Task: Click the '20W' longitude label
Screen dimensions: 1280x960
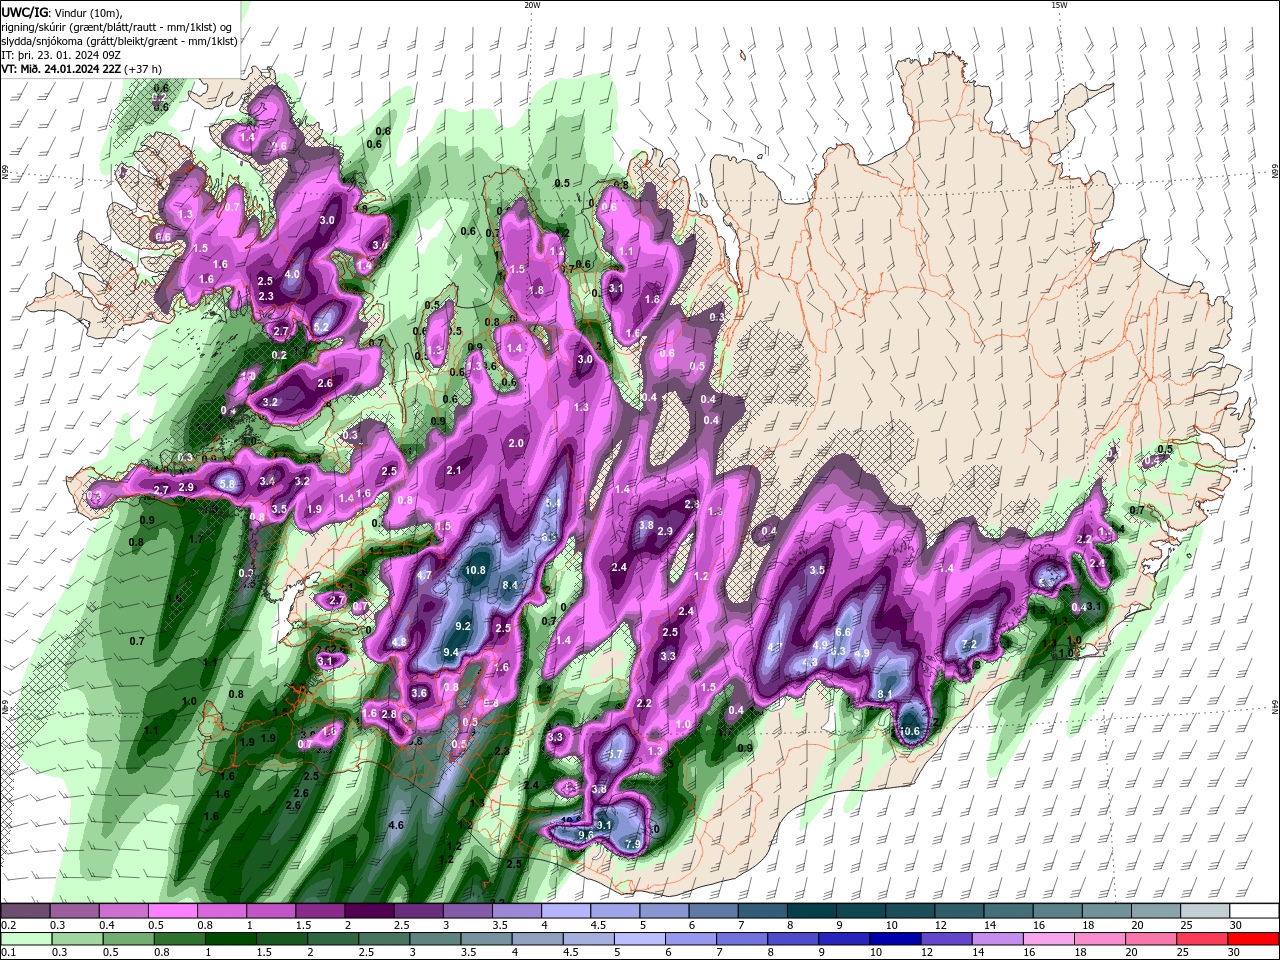Action: (x=532, y=5)
